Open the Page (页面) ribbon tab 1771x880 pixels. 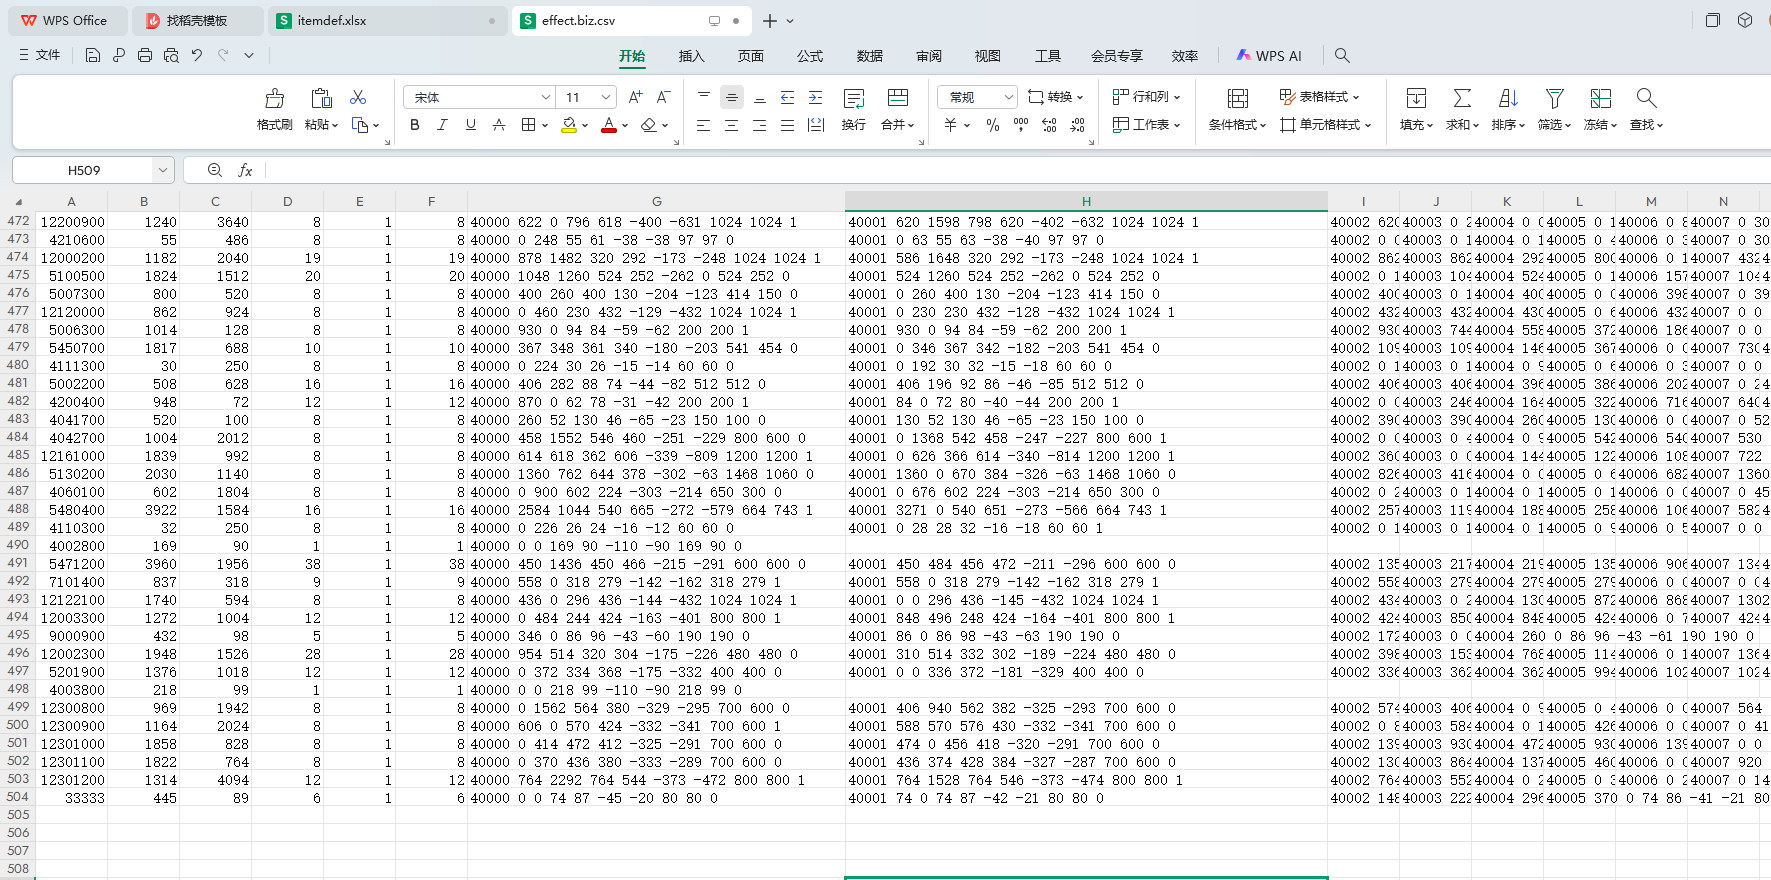[751, 56]
